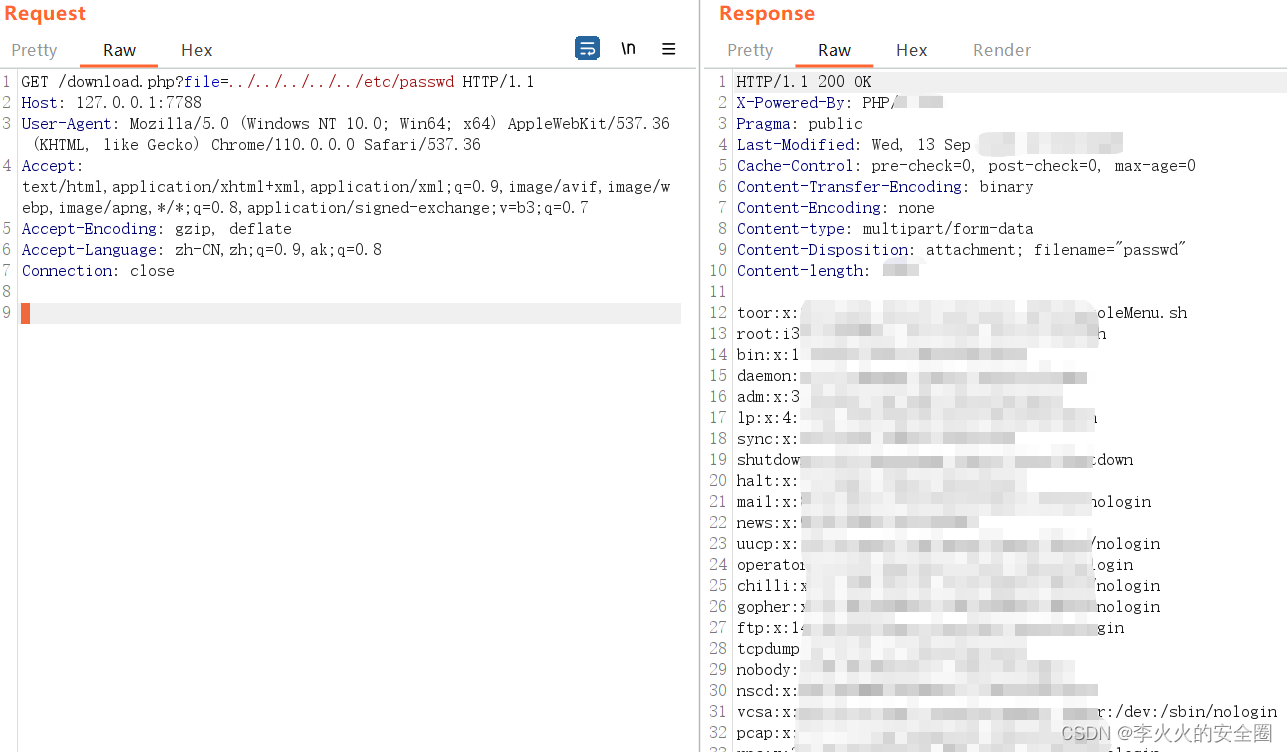
Task: Click the Request panel title
Action: coord(45,13)
